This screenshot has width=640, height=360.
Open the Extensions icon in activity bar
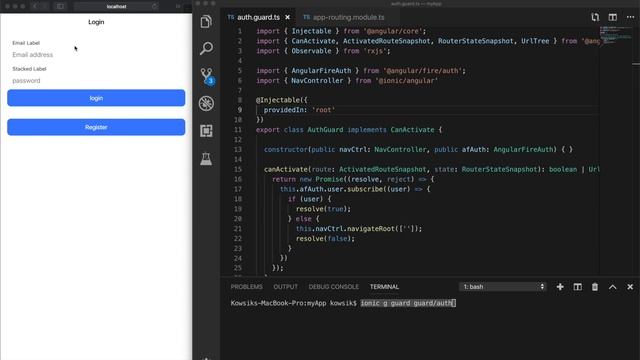coord(206,131)
